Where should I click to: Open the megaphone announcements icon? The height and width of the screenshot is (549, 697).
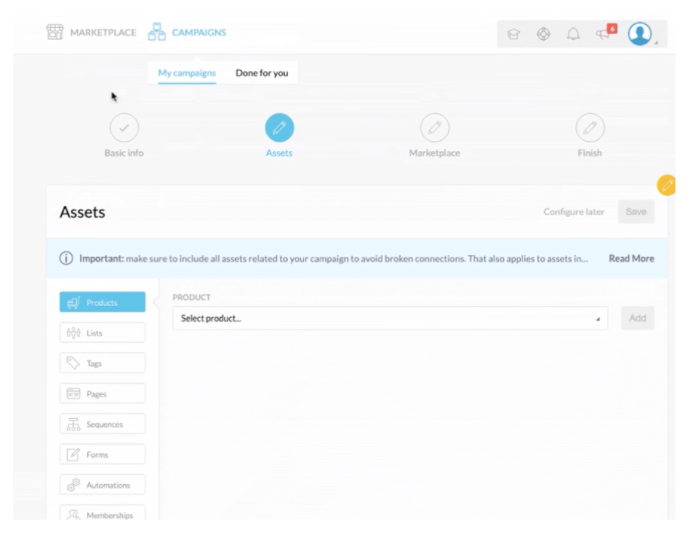pos(605,33)
